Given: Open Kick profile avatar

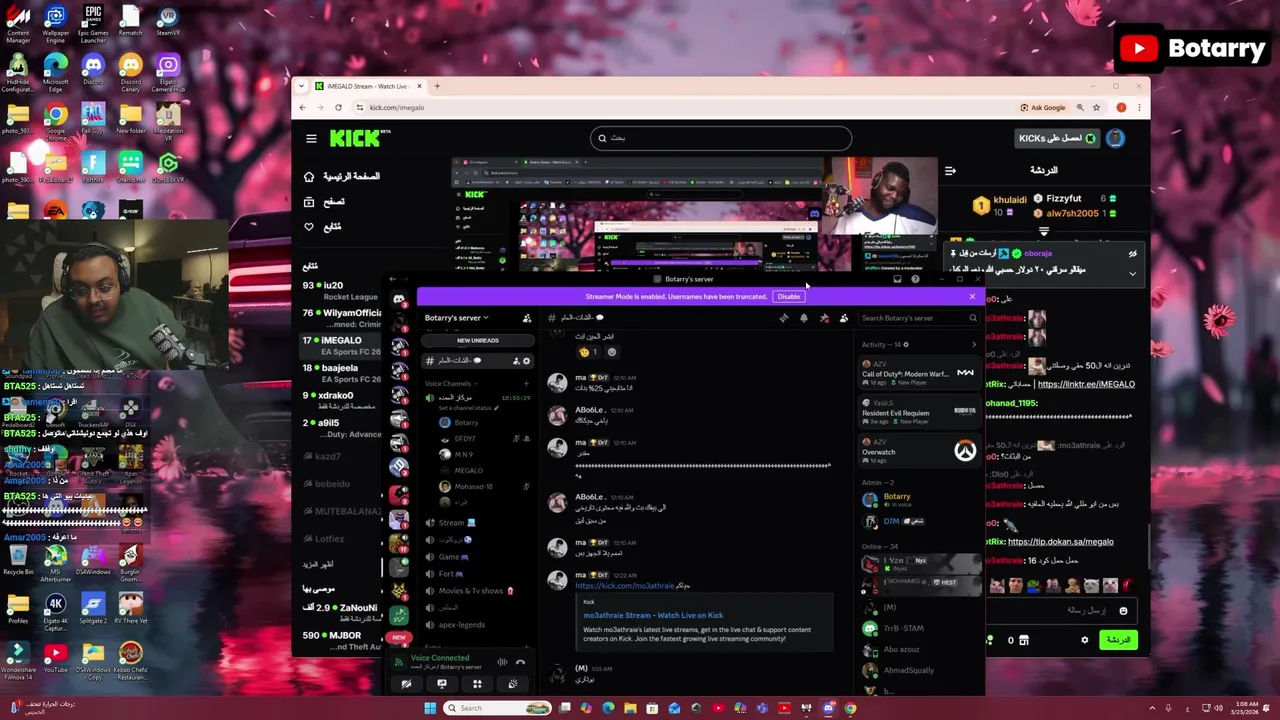Looking at the screenshot, I should pyautogui.click(x=1116, y=138).
